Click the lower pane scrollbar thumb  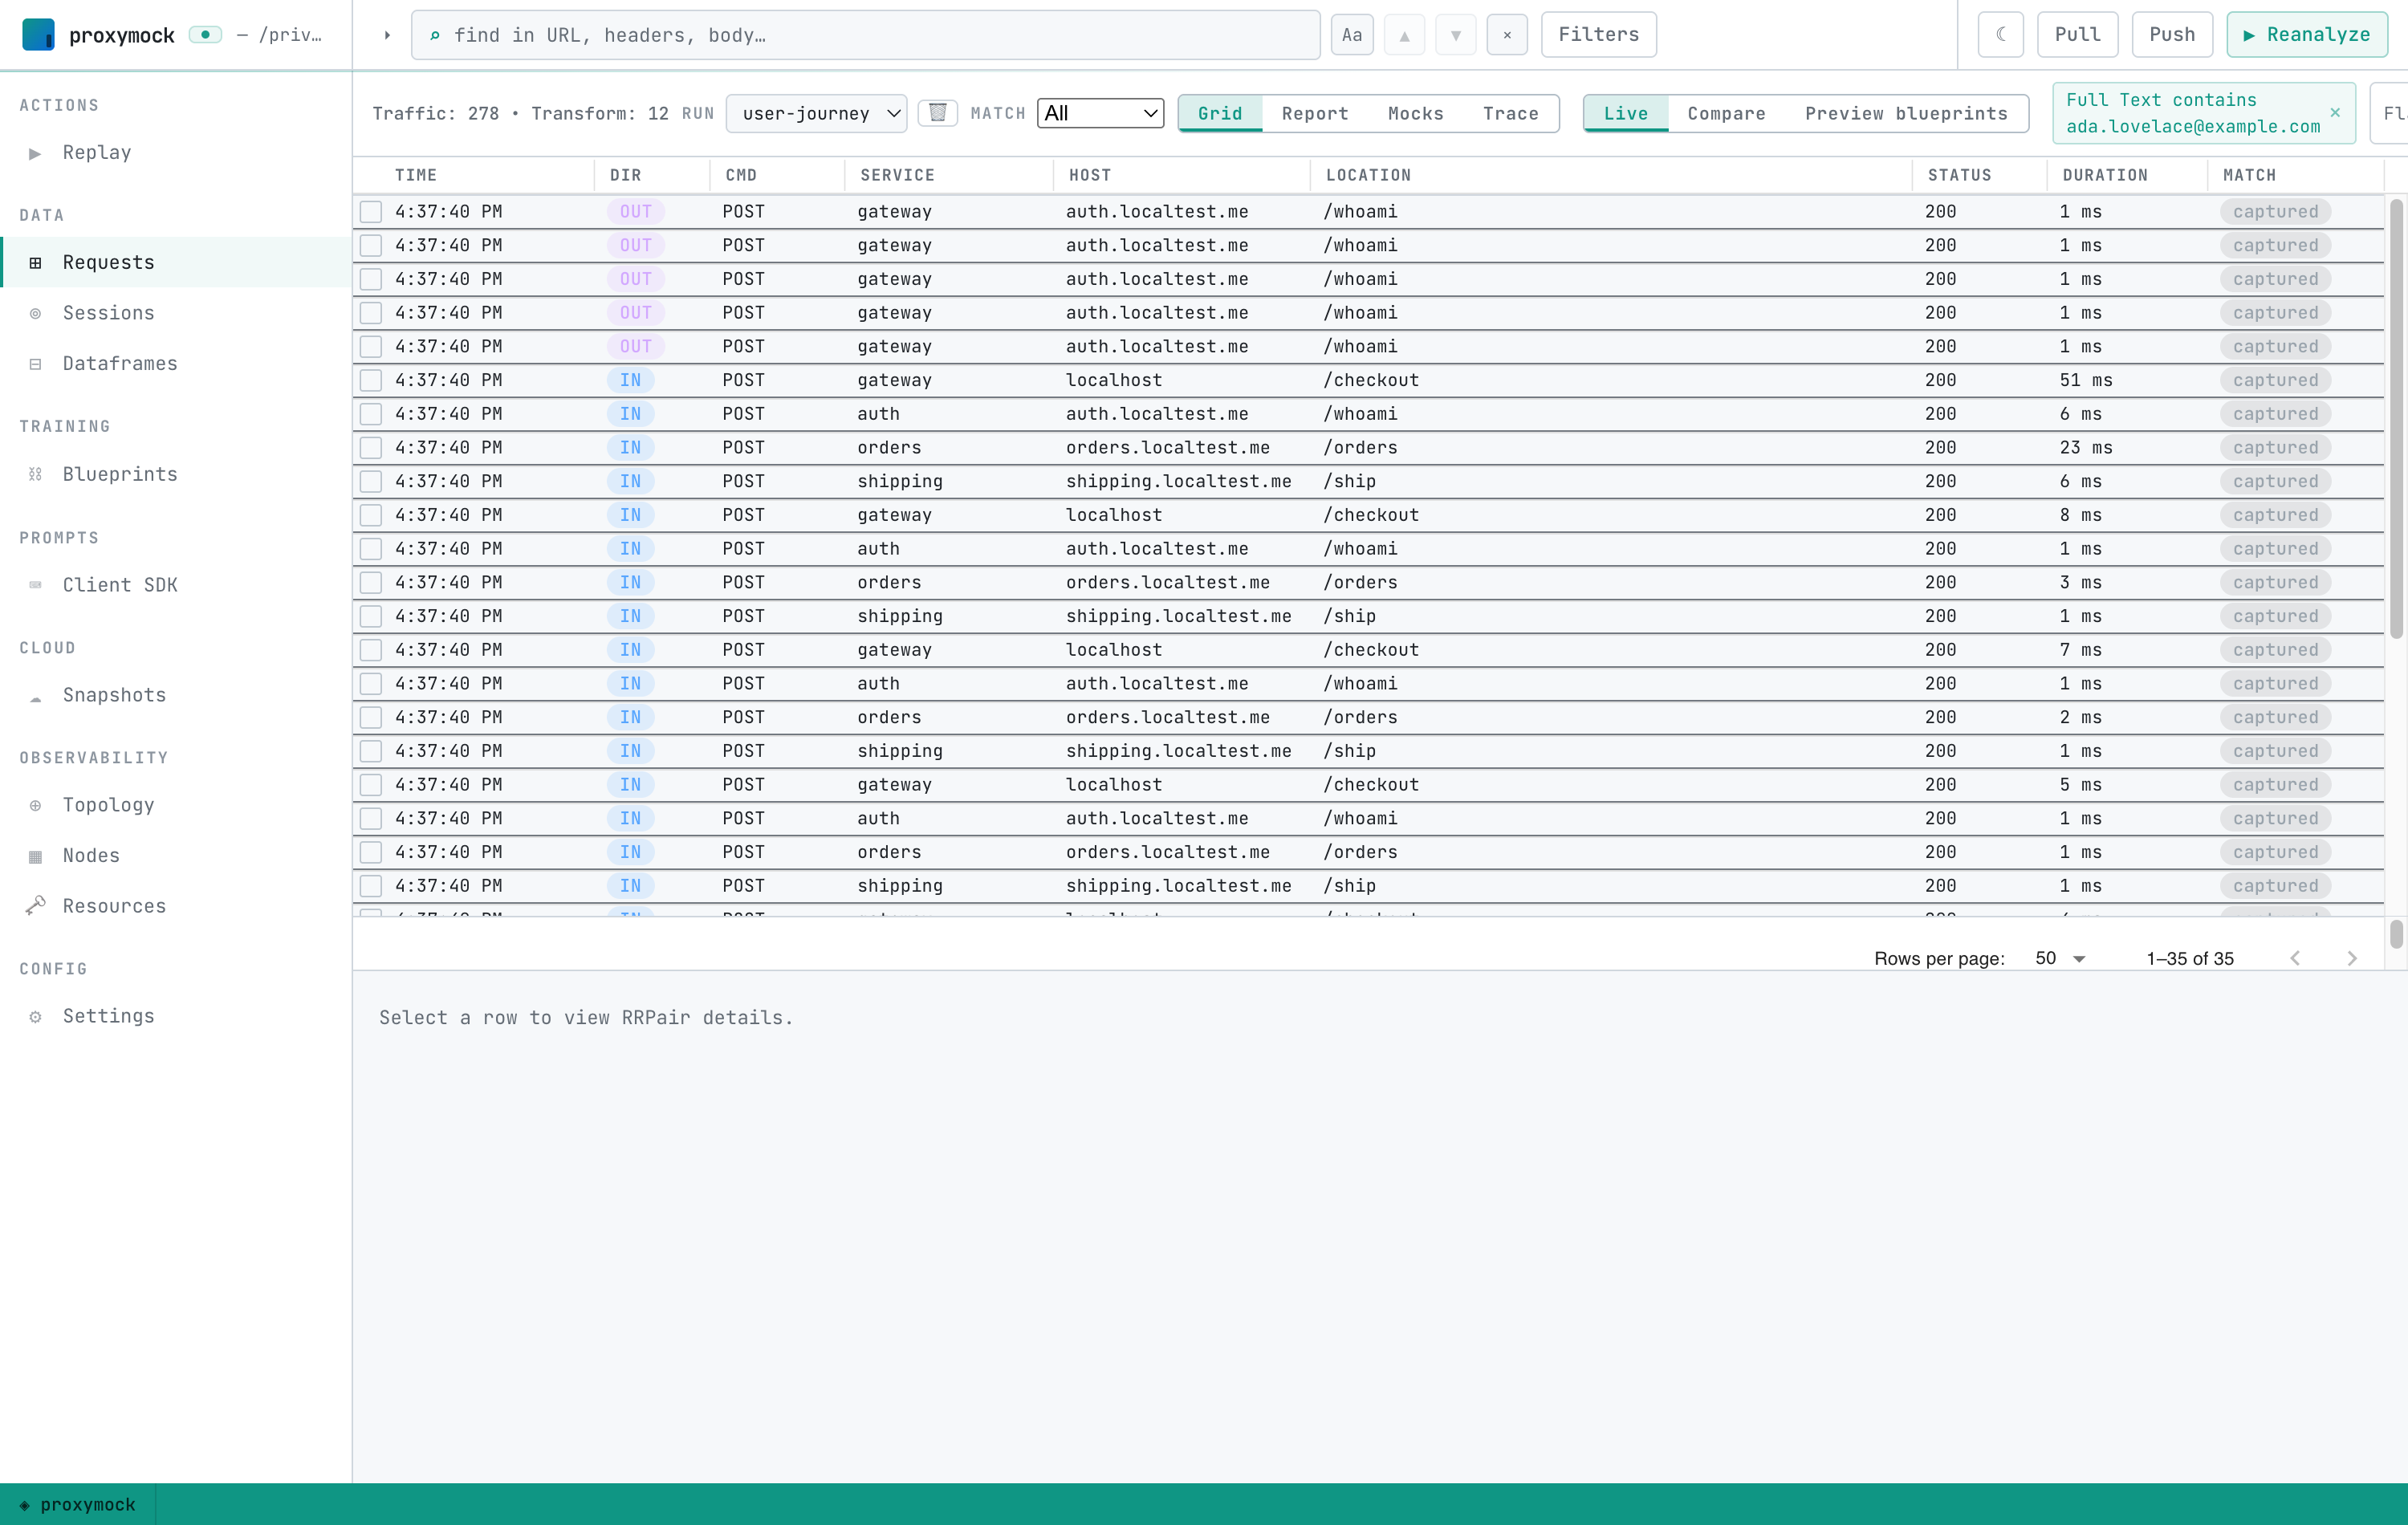point(2396,934)
